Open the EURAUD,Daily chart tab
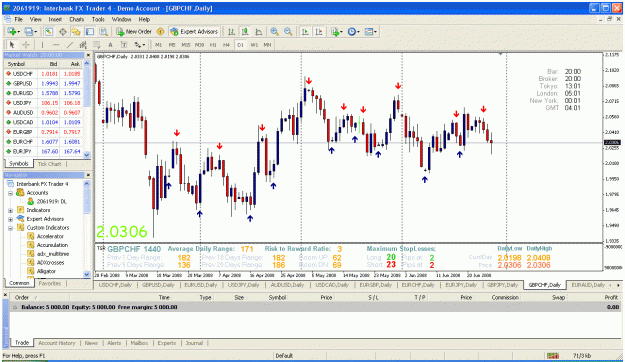 pos(588,285)
